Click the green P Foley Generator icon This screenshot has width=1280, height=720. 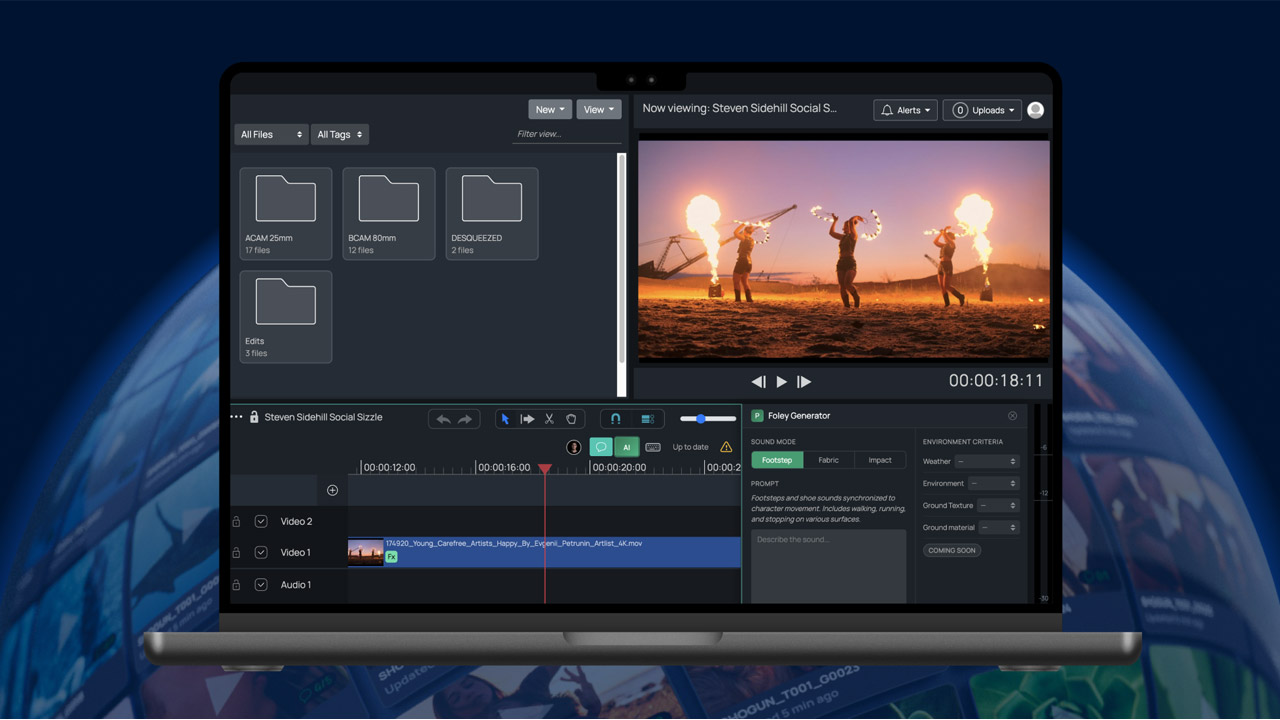(x=757, y=416)
